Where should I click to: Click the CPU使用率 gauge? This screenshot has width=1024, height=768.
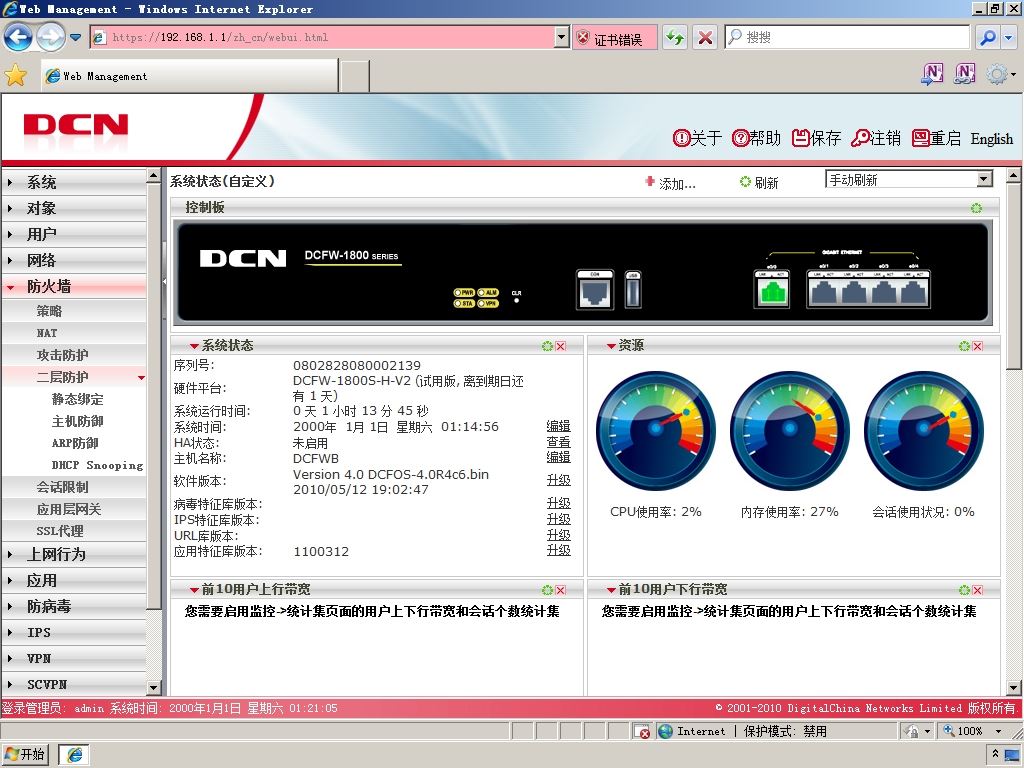(x=656, y=431)
